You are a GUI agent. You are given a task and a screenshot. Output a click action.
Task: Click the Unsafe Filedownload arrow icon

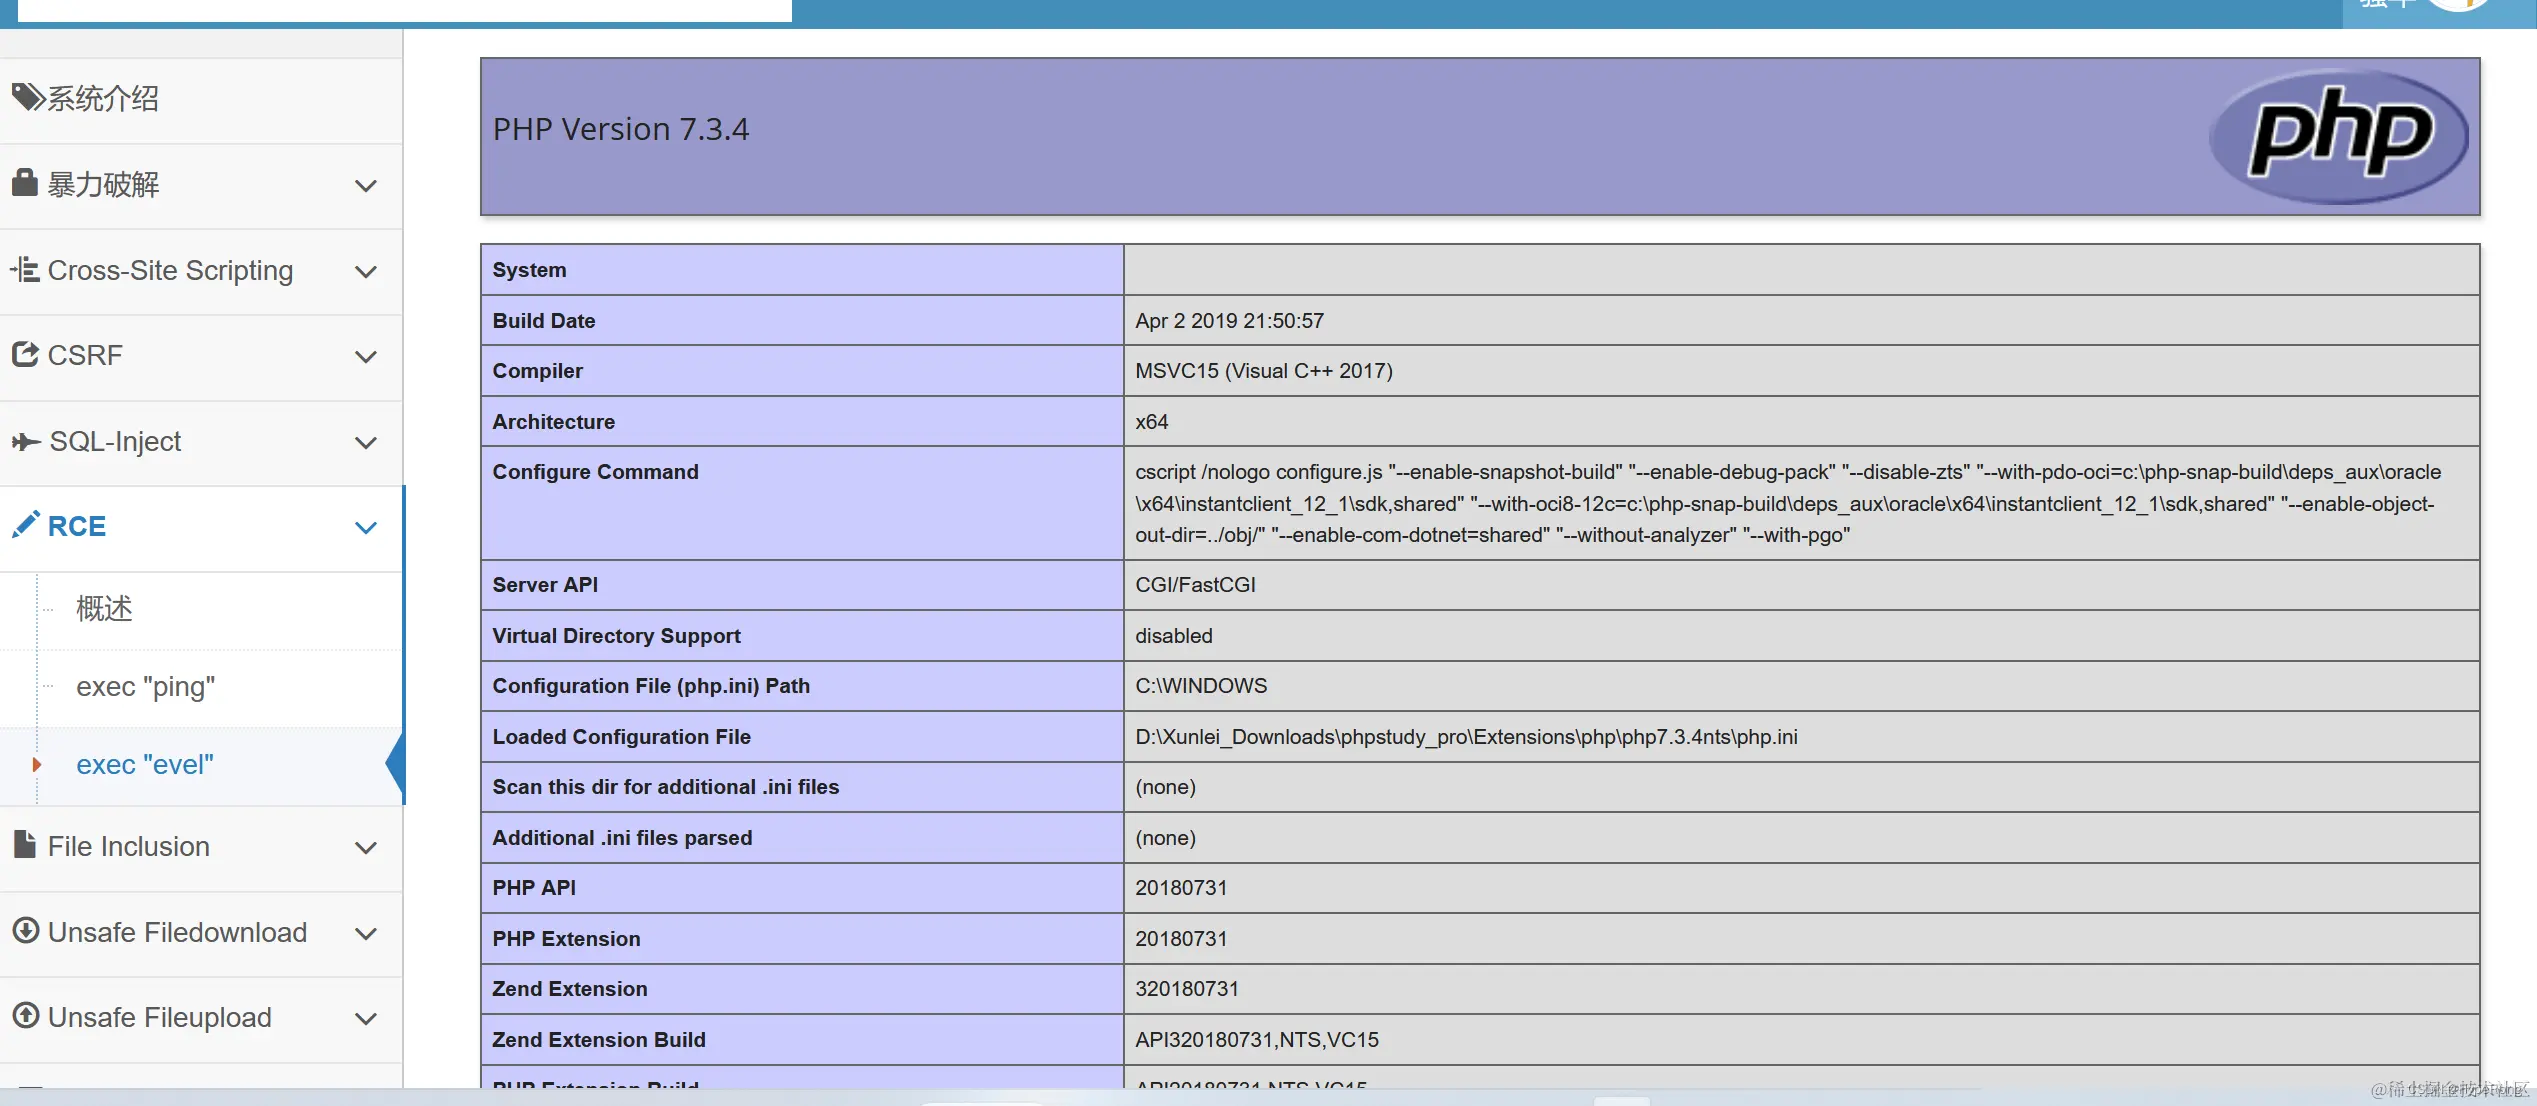pos(25,931)
